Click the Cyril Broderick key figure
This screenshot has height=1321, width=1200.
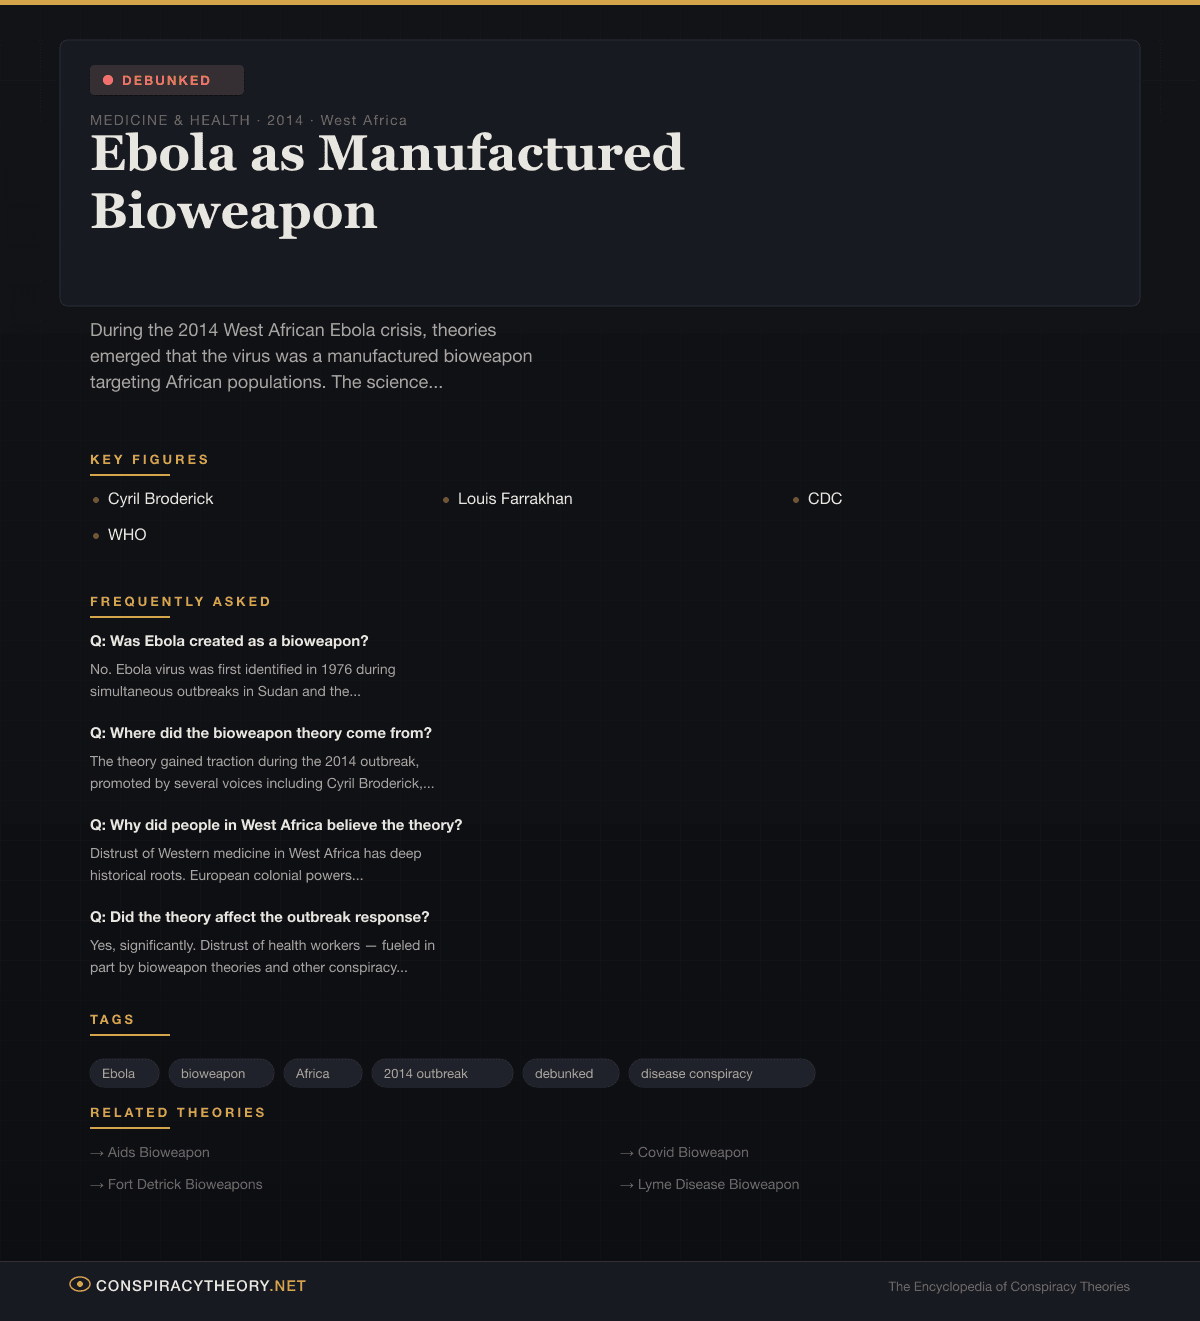[x=160, y=499]
